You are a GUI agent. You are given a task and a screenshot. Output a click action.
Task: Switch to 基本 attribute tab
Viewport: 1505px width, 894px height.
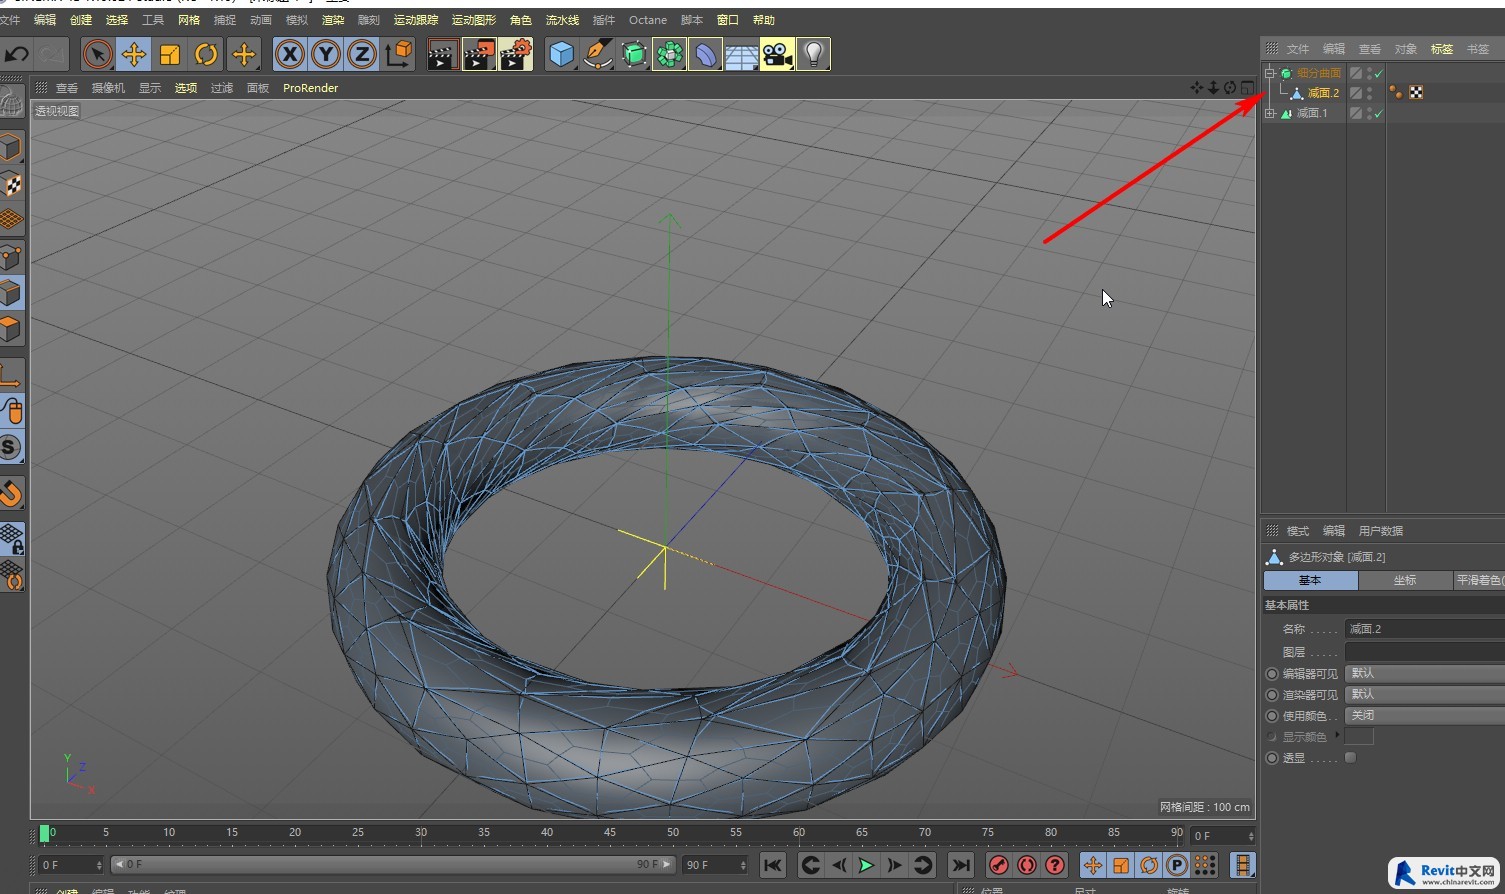[1310, 580]
